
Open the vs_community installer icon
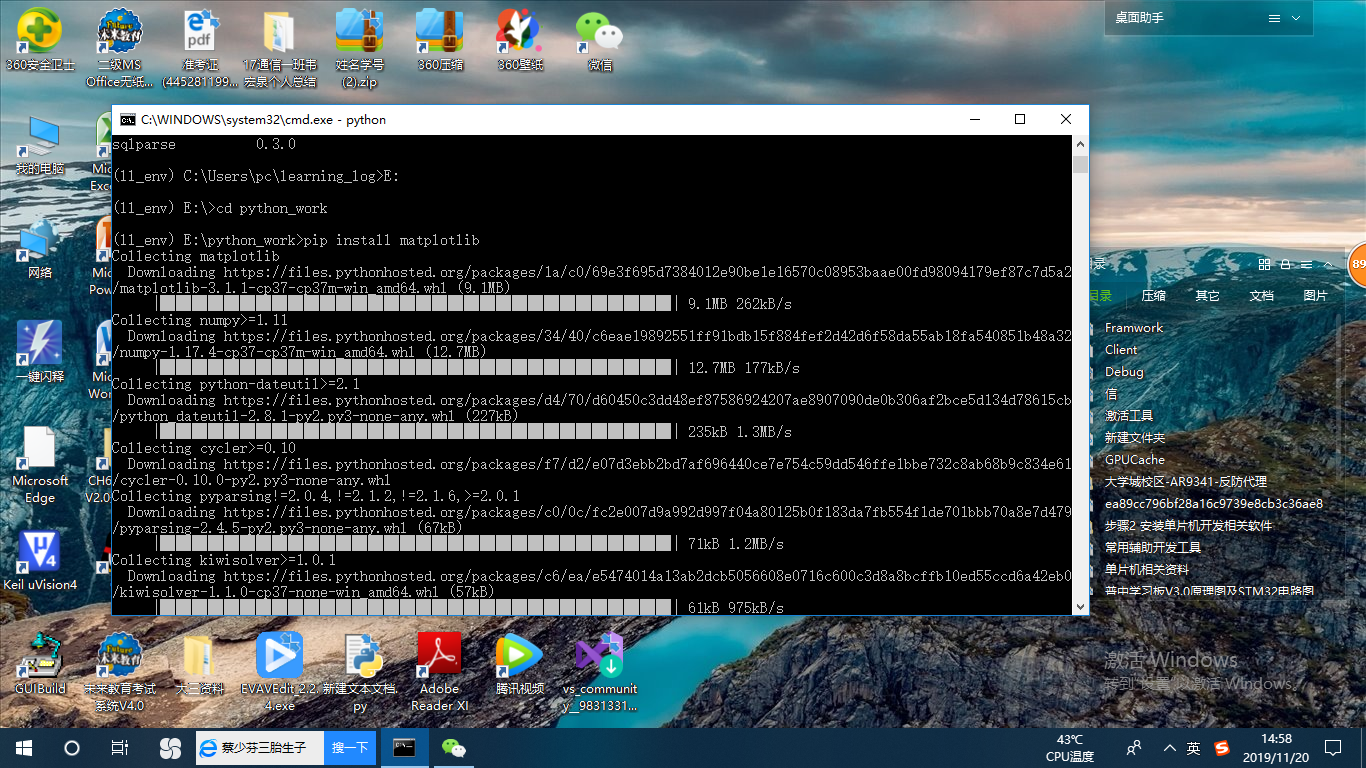coord(600,672)
